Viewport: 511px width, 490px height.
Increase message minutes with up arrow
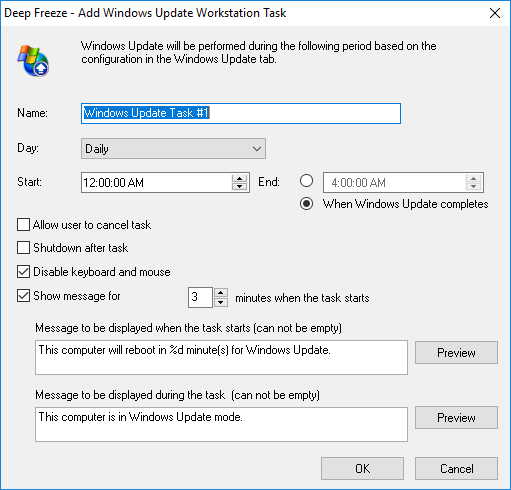click(x=220, y=293)
